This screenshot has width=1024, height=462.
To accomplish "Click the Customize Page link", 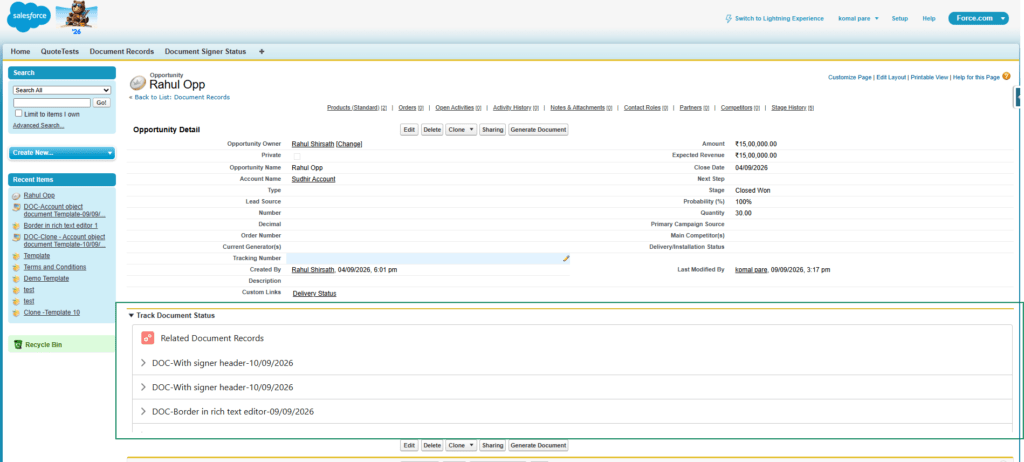I will click(850, 77).
